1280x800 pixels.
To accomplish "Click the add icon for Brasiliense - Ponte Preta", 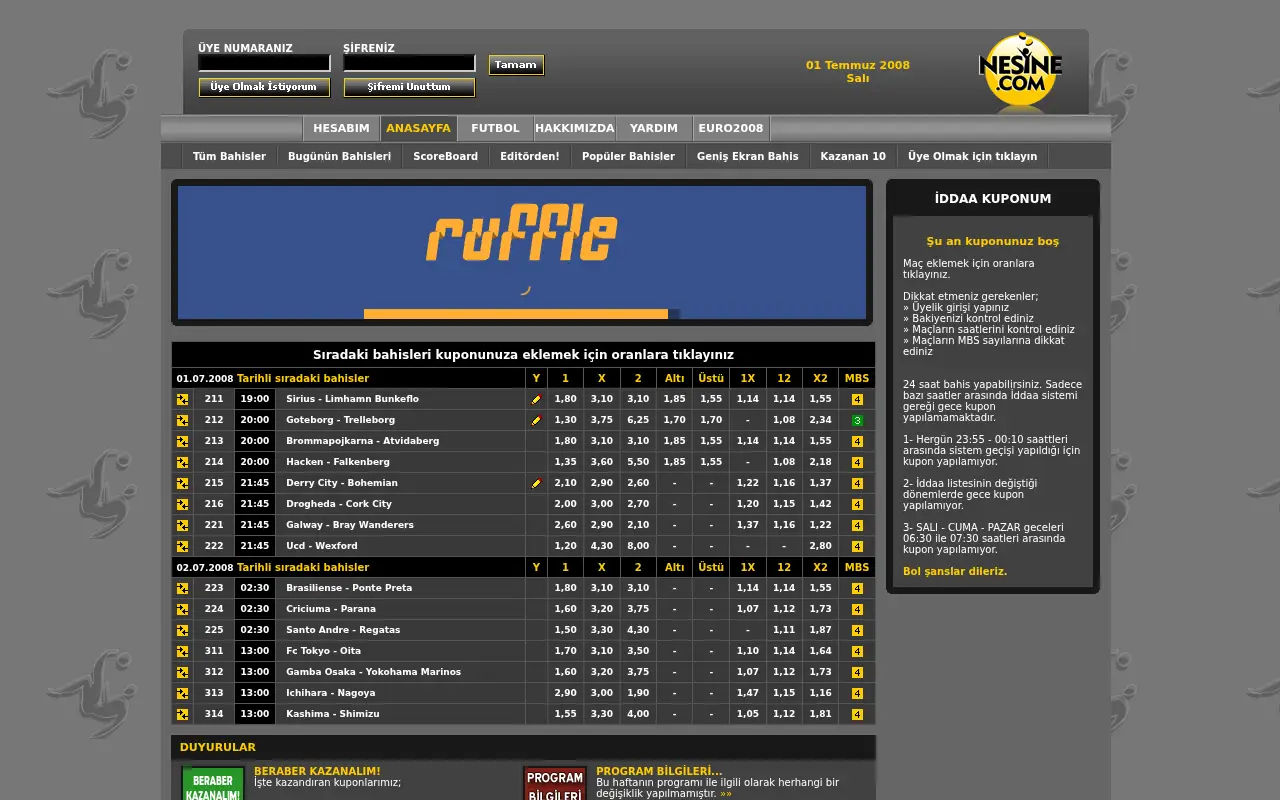I will [182, 588].
